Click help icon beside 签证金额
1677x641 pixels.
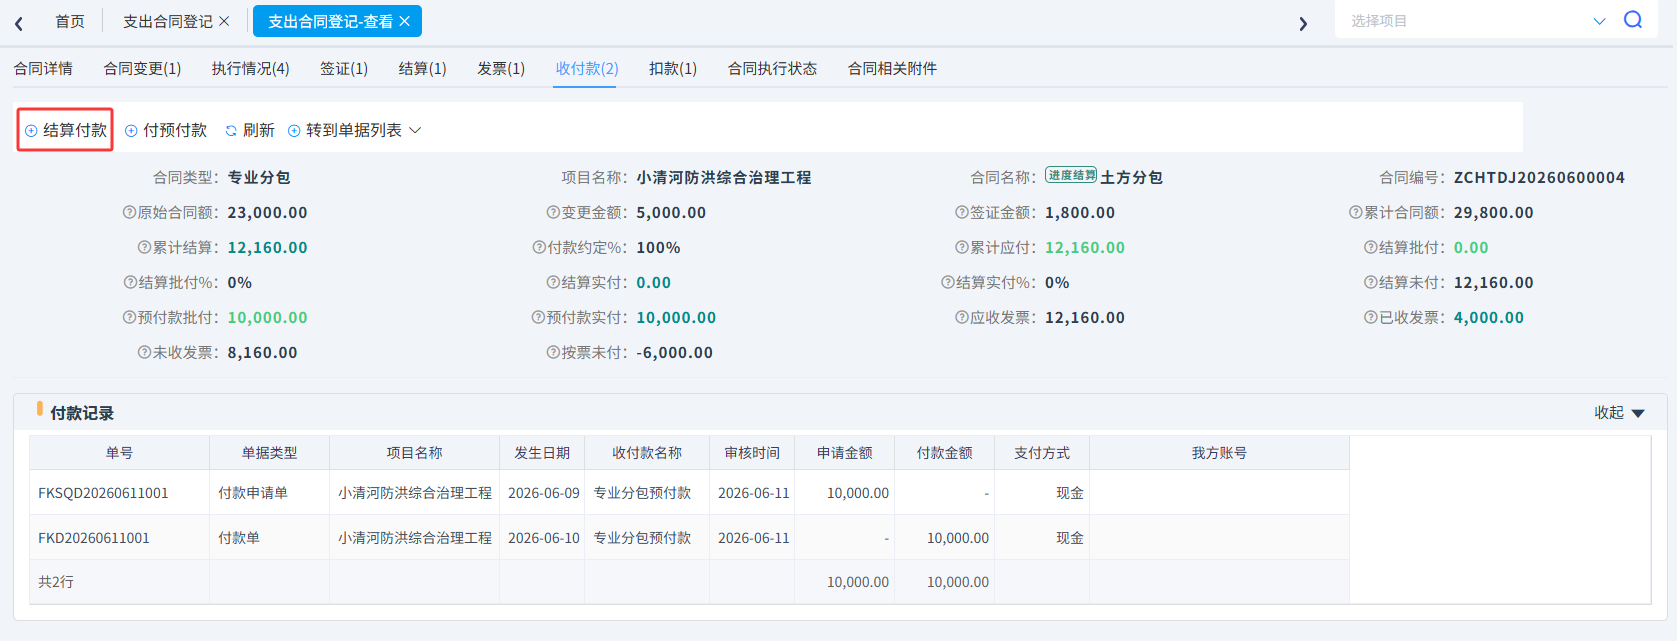point(962,213)
